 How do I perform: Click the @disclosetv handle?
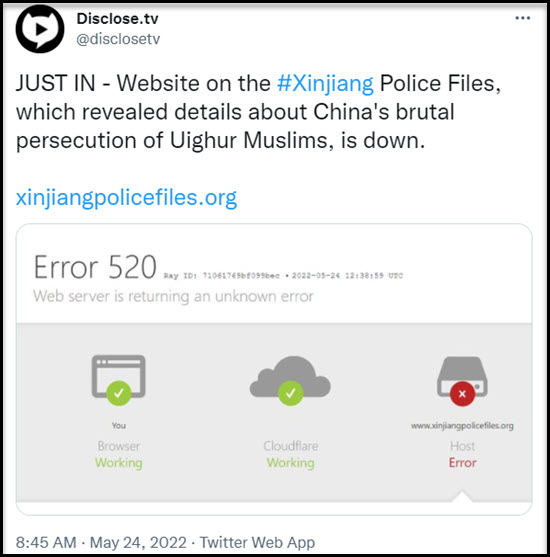pyautogui.click(x=118, y=39)
